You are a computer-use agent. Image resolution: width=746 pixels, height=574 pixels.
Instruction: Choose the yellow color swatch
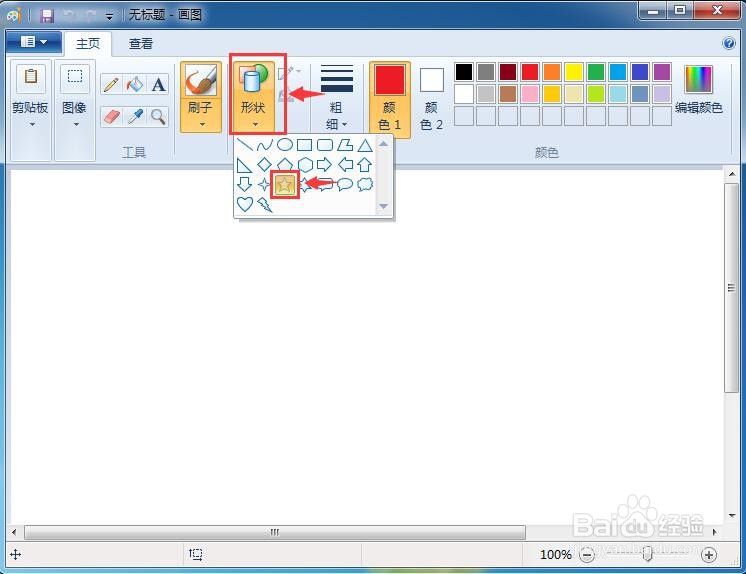(x=574, y=72)
